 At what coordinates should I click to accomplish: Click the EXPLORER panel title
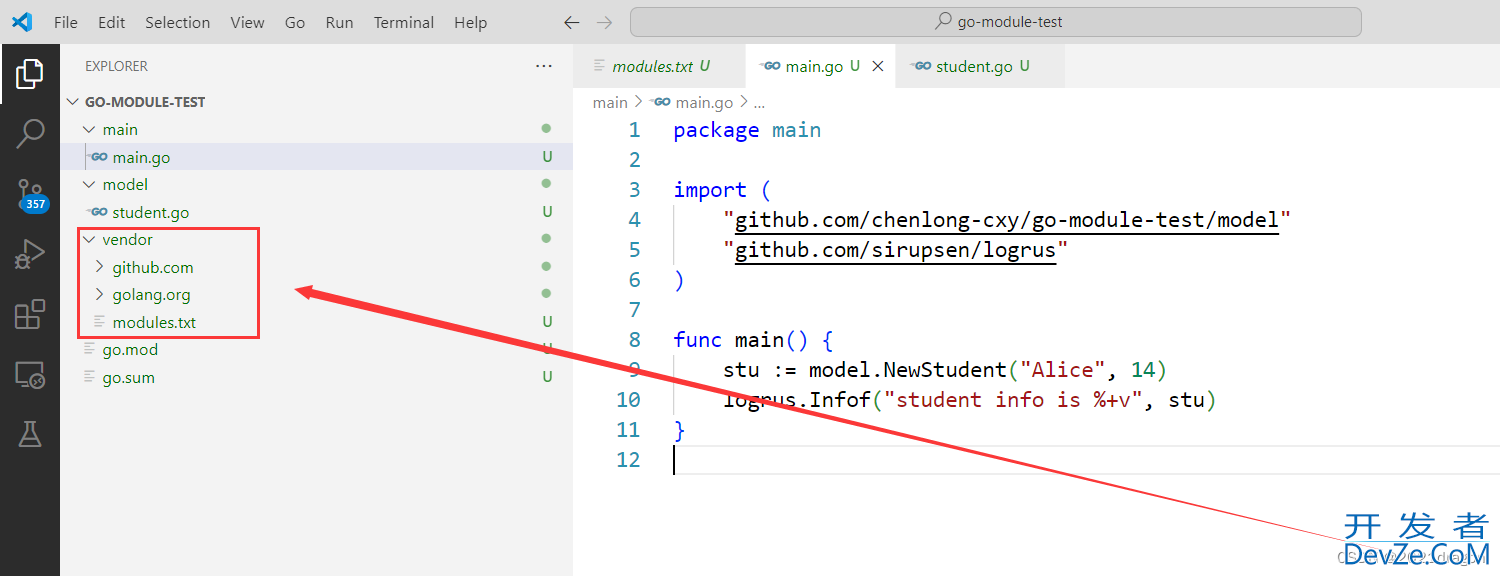(x=116, y=66)
